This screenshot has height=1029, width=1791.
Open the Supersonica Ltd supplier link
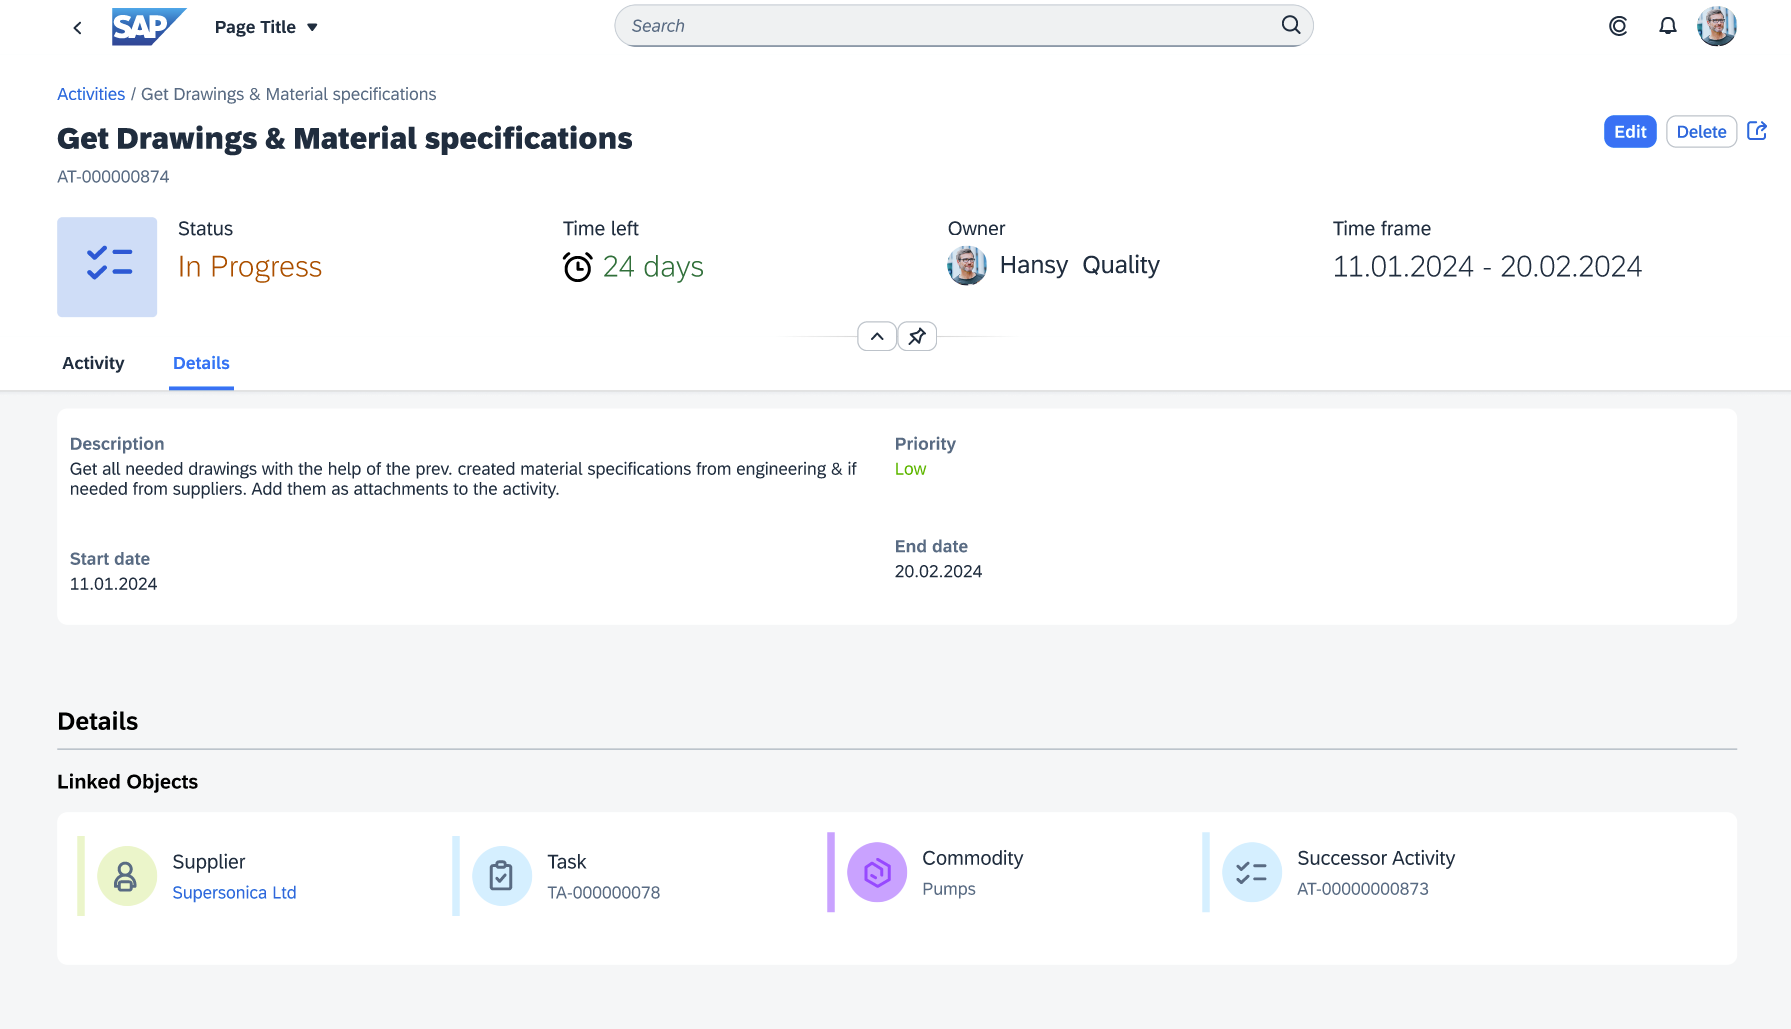[234, 892]
